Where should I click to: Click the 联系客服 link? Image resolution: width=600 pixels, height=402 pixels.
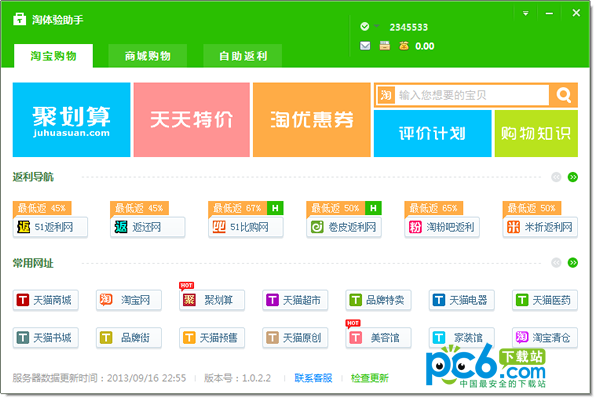click(313, 378)
